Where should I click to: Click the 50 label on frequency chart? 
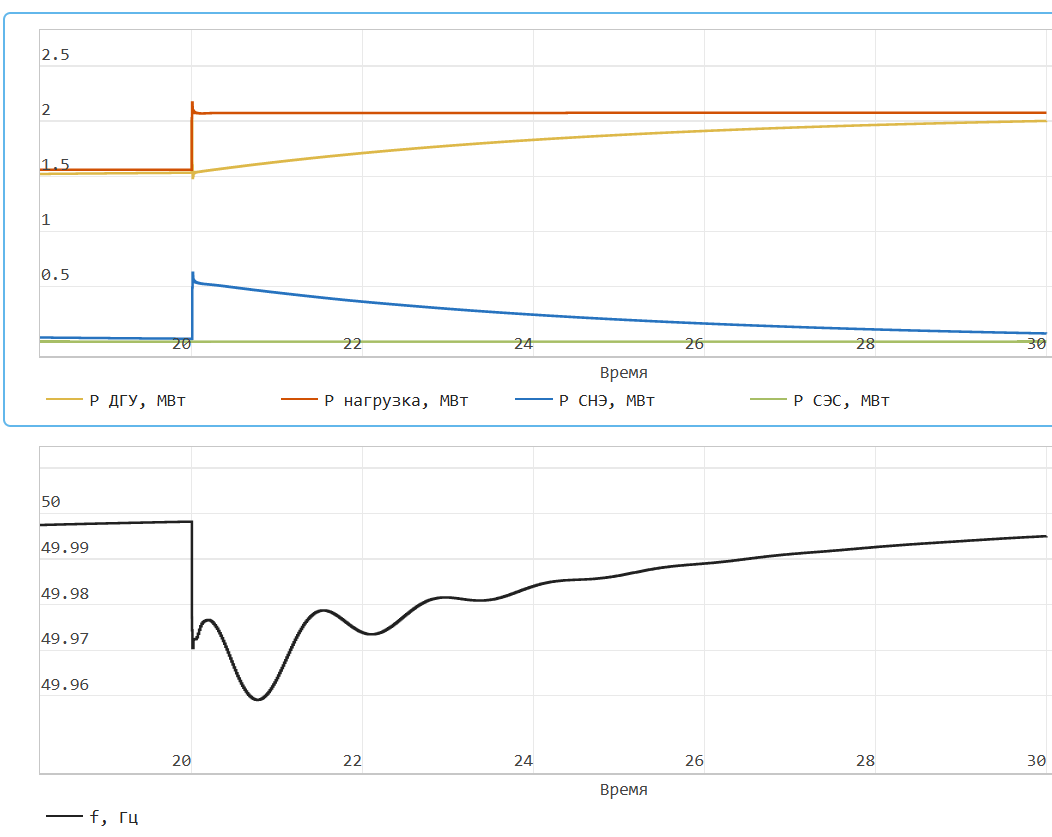50,501
